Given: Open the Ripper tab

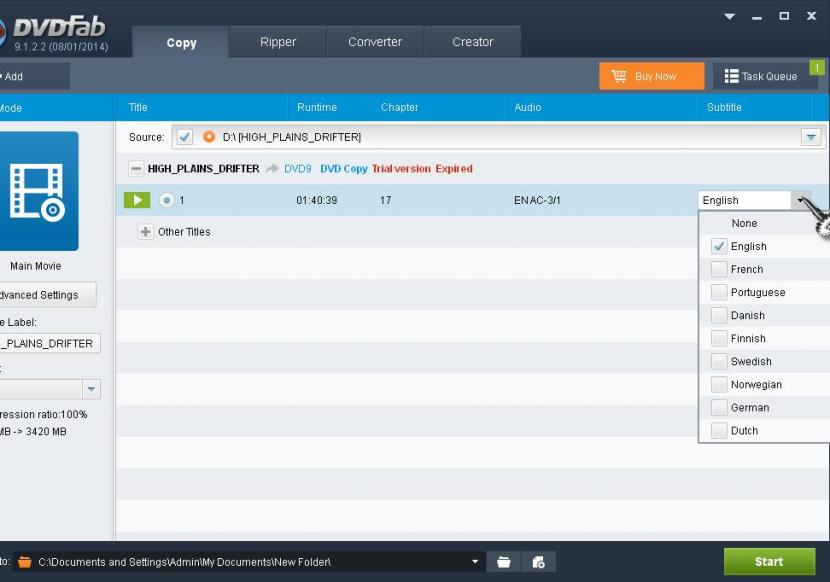Looking at the screenshot, I should point(278,42).
